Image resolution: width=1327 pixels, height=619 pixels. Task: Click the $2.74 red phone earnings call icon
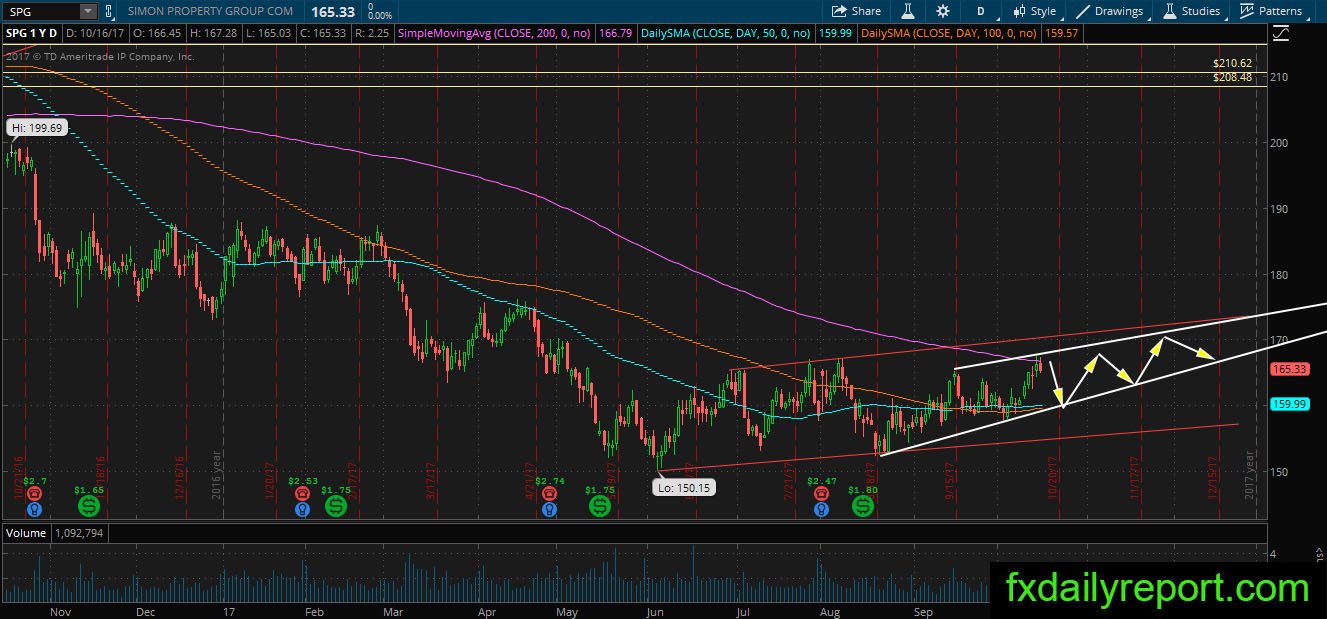click(x=548, y=494)
